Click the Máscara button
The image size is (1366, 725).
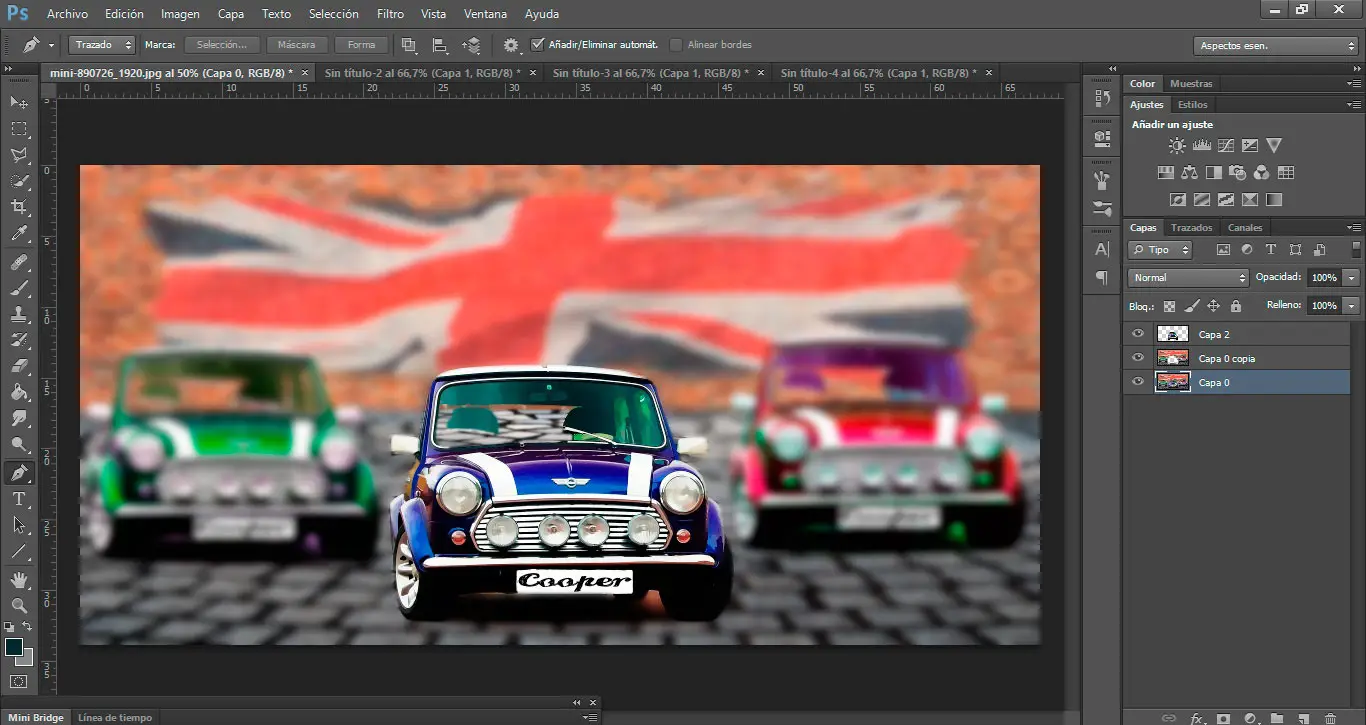296,45
